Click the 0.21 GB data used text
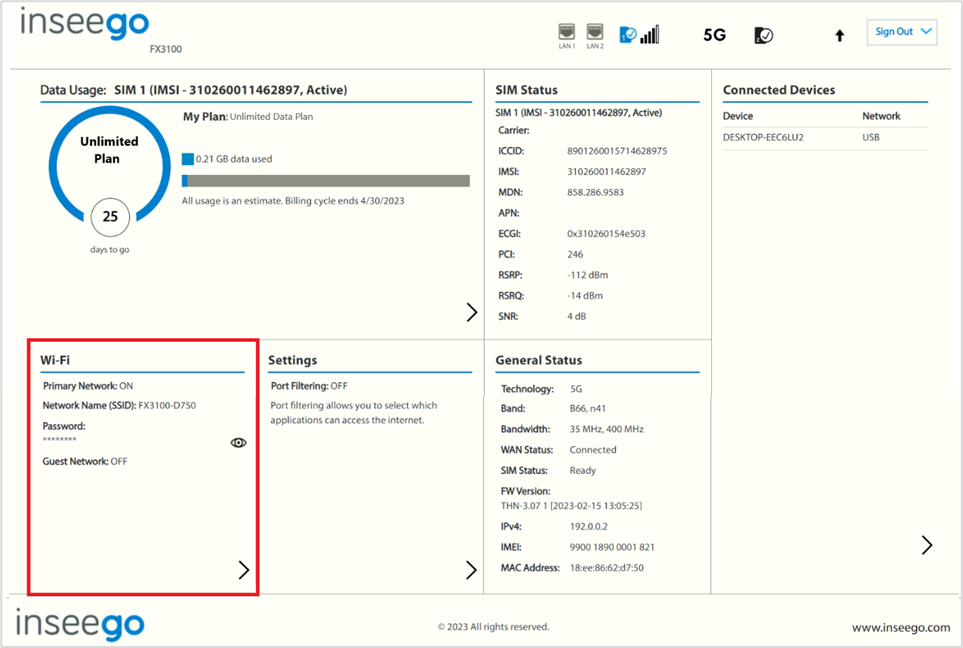 click(234, 159)
